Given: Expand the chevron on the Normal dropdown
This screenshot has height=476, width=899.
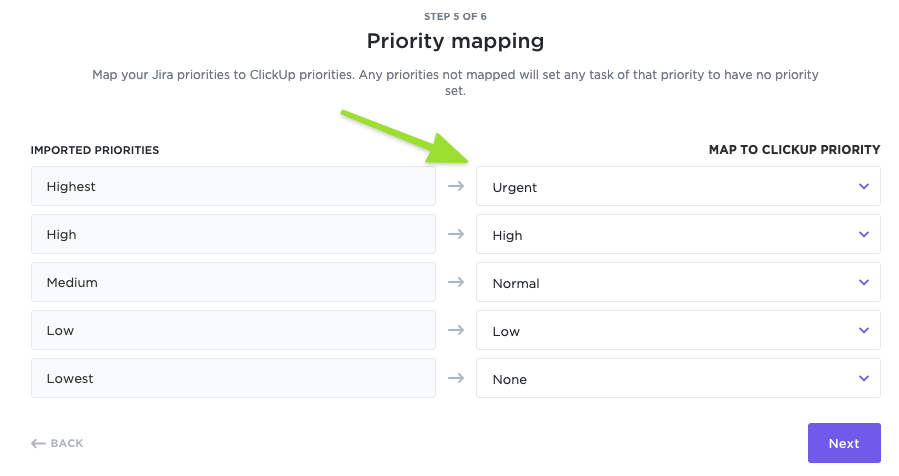Looking at the screenshot, I should [x=864, y=282].
